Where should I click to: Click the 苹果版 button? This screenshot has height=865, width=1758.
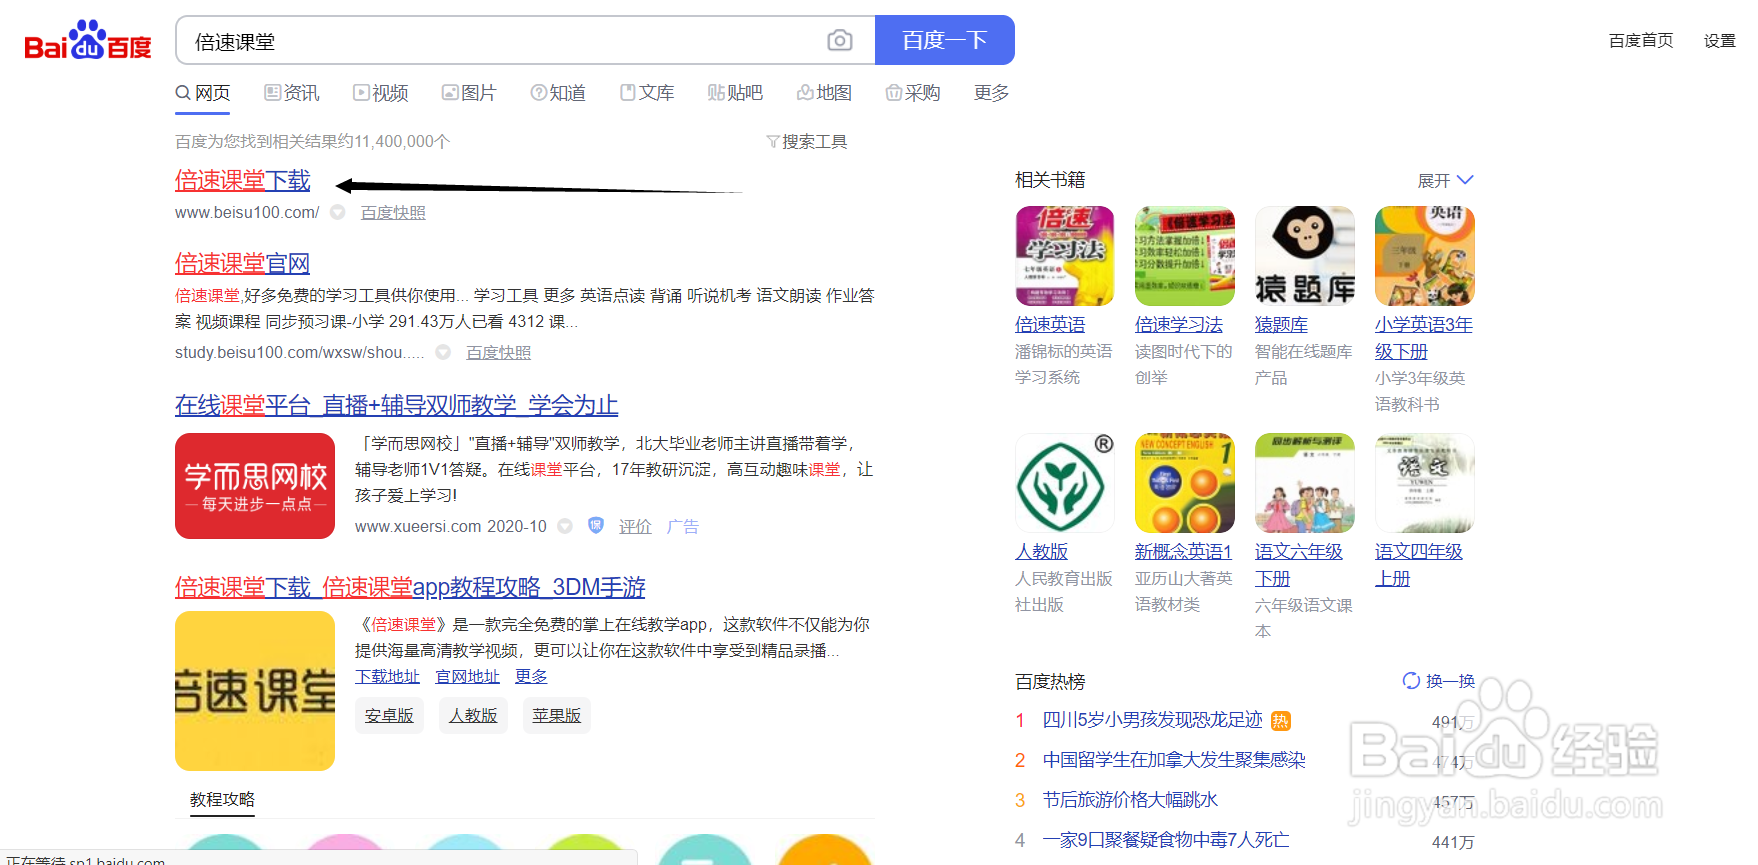tap(557, 715)
